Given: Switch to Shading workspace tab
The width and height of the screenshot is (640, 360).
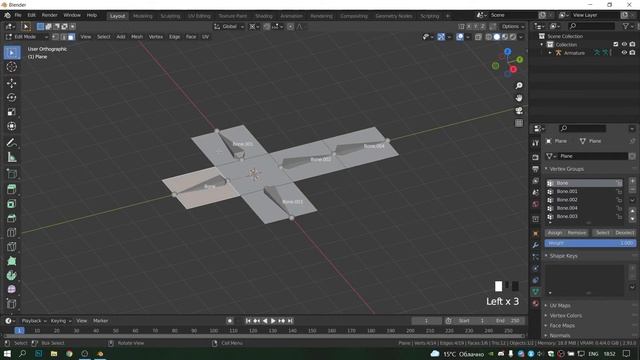Looking at the screenshot, I should [x=264, y=16].
